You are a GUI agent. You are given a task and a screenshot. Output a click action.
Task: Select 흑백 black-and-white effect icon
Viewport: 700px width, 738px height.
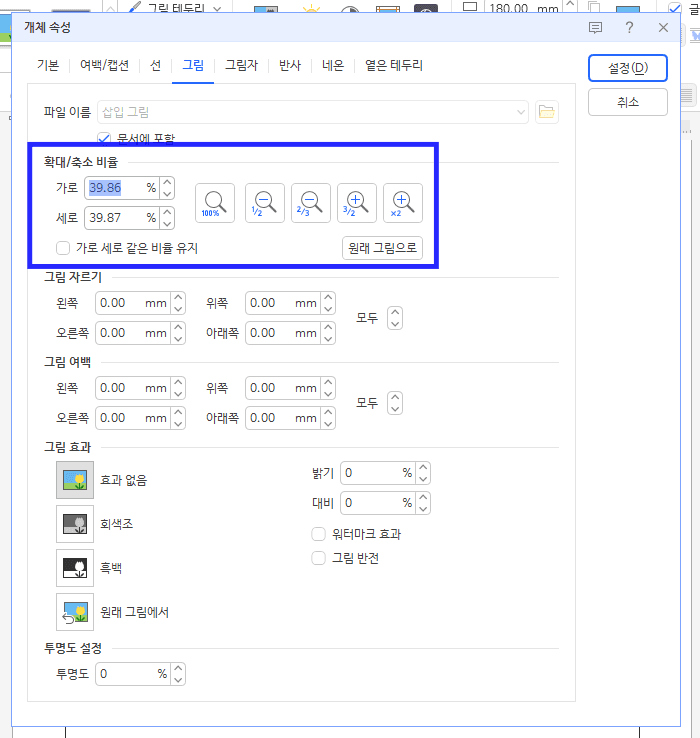75,568
